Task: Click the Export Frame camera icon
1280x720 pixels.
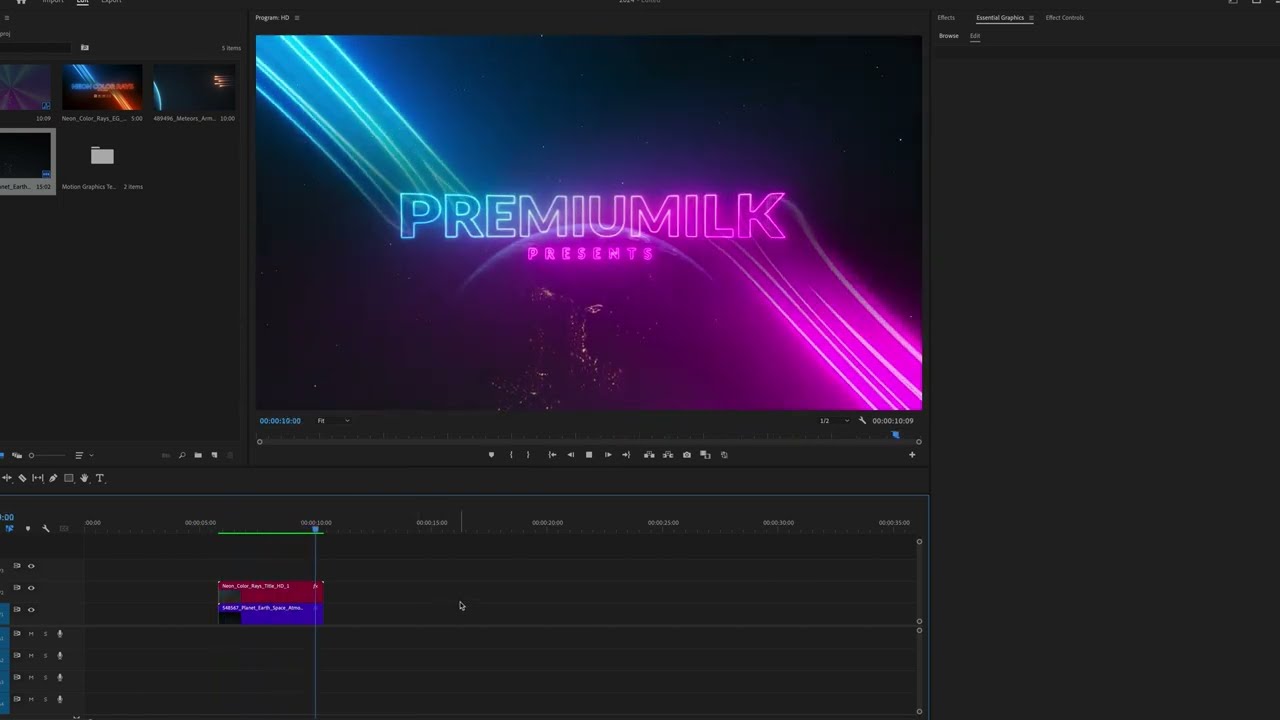Action: (687, 455)
